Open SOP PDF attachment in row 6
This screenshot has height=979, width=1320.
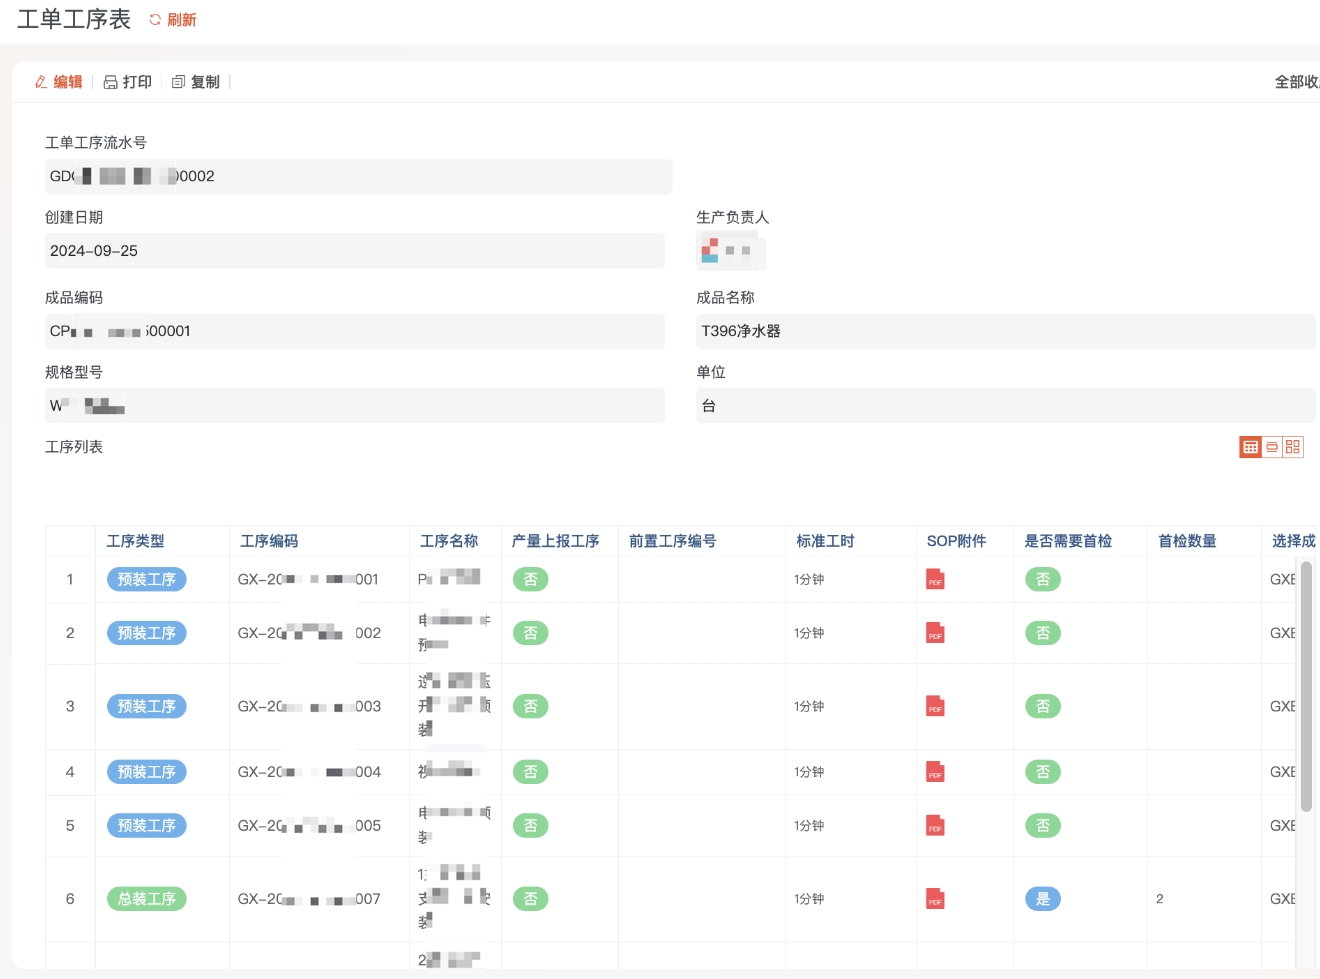pyautogui.click(x=935, y=899)
